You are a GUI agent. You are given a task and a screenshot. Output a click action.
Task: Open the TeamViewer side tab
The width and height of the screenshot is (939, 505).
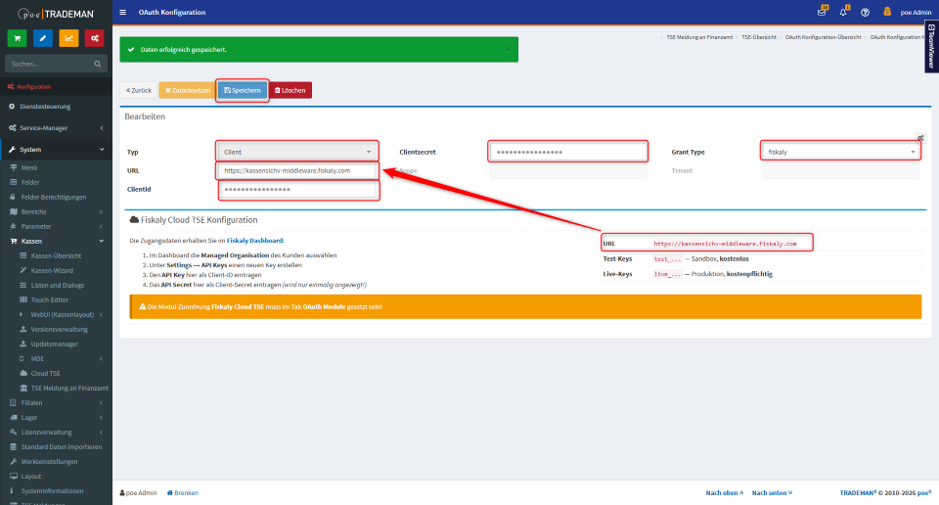[x=931, y=47]
